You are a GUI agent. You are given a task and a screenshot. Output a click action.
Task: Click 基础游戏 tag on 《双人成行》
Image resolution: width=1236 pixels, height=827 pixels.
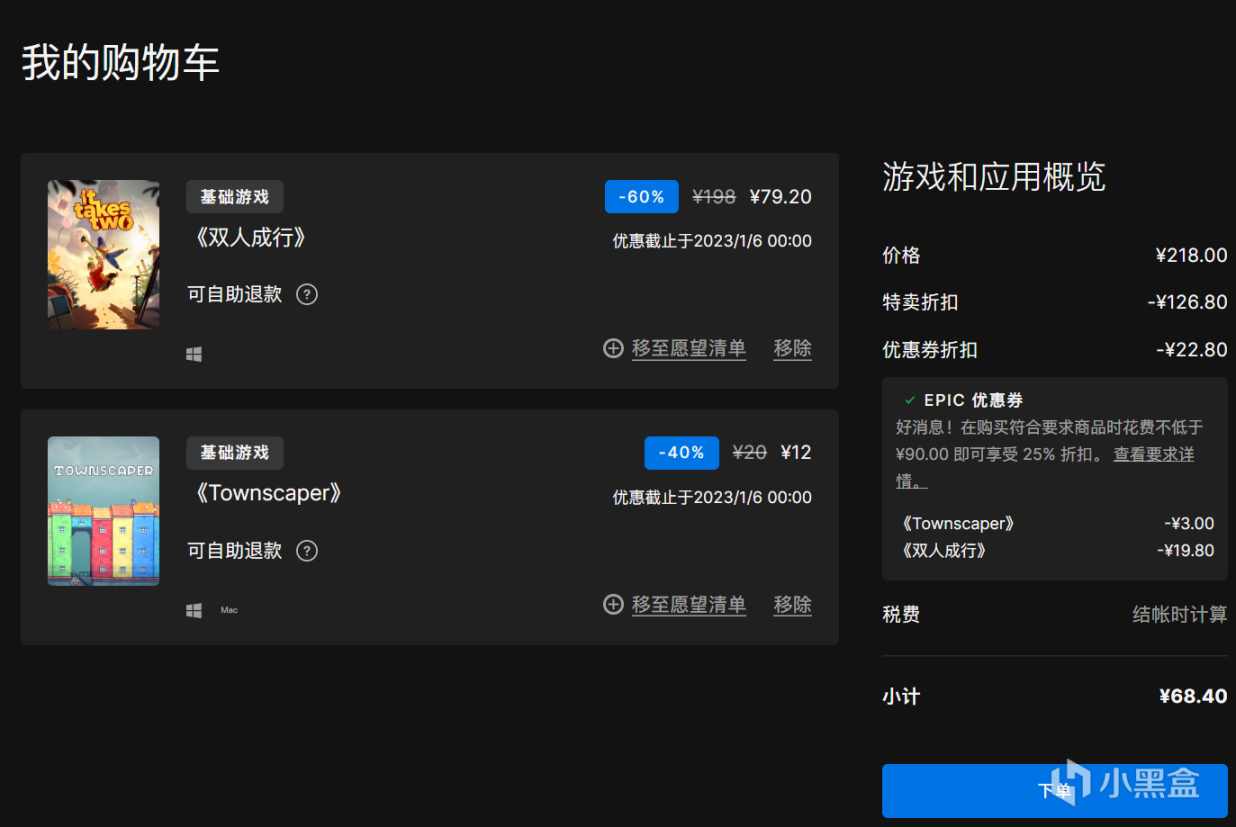point(235,197)
